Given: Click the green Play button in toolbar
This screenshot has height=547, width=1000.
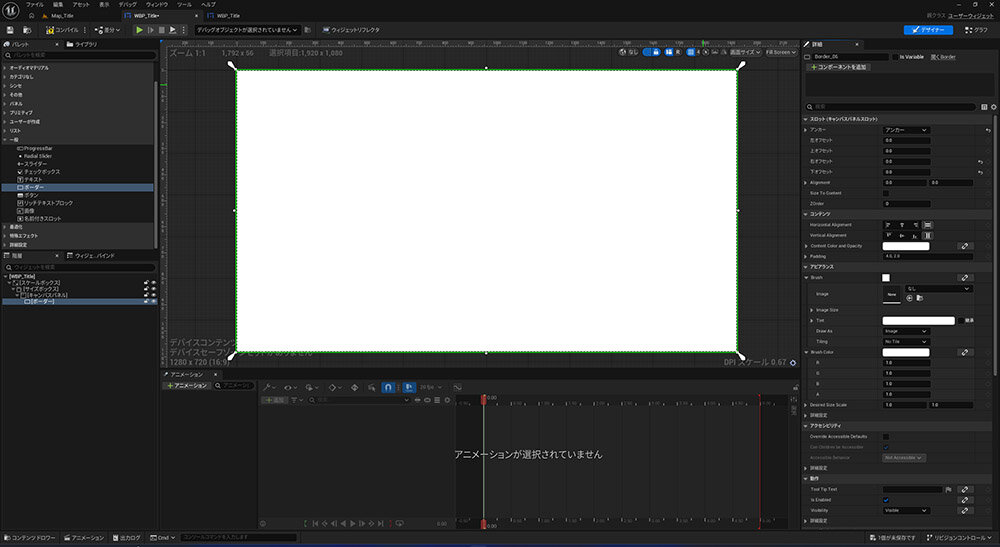Looking at the screenshot, I should click(140, 30).
